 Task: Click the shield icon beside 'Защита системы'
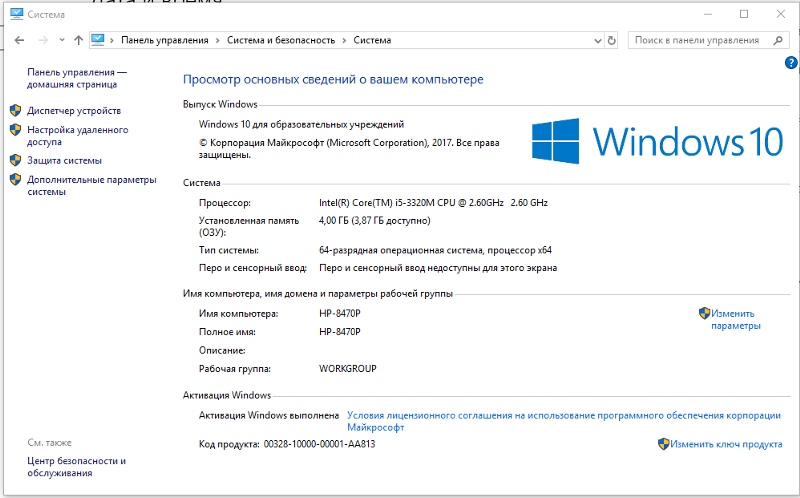point(15,160)
